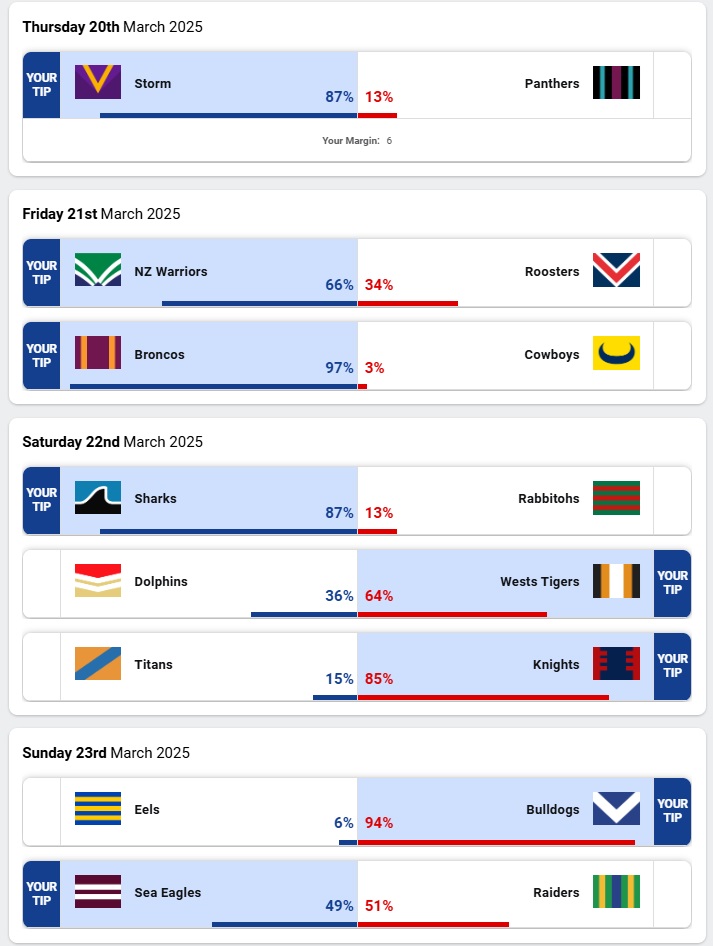This screenshot has width=713, height=946.
Task: Select the Broncos team name
Action: click(x=159, y=354)
